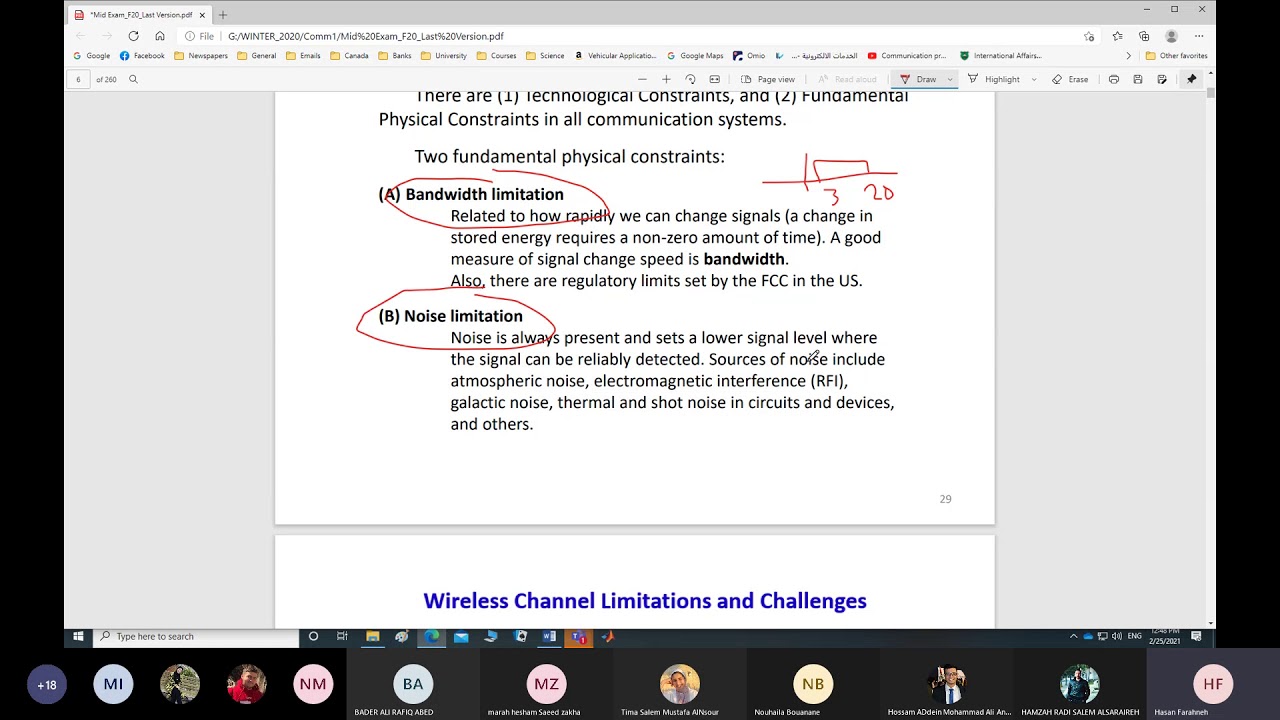This screenshot has height=720, width=1280.
Task: Print the PDF document
Action: (x=1114, y=79)
